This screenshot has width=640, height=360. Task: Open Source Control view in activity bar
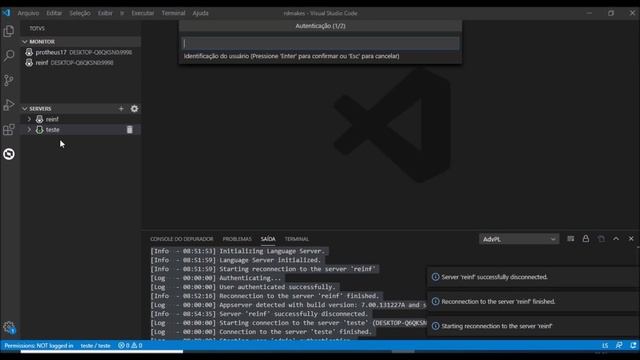(x=9, y=80)
